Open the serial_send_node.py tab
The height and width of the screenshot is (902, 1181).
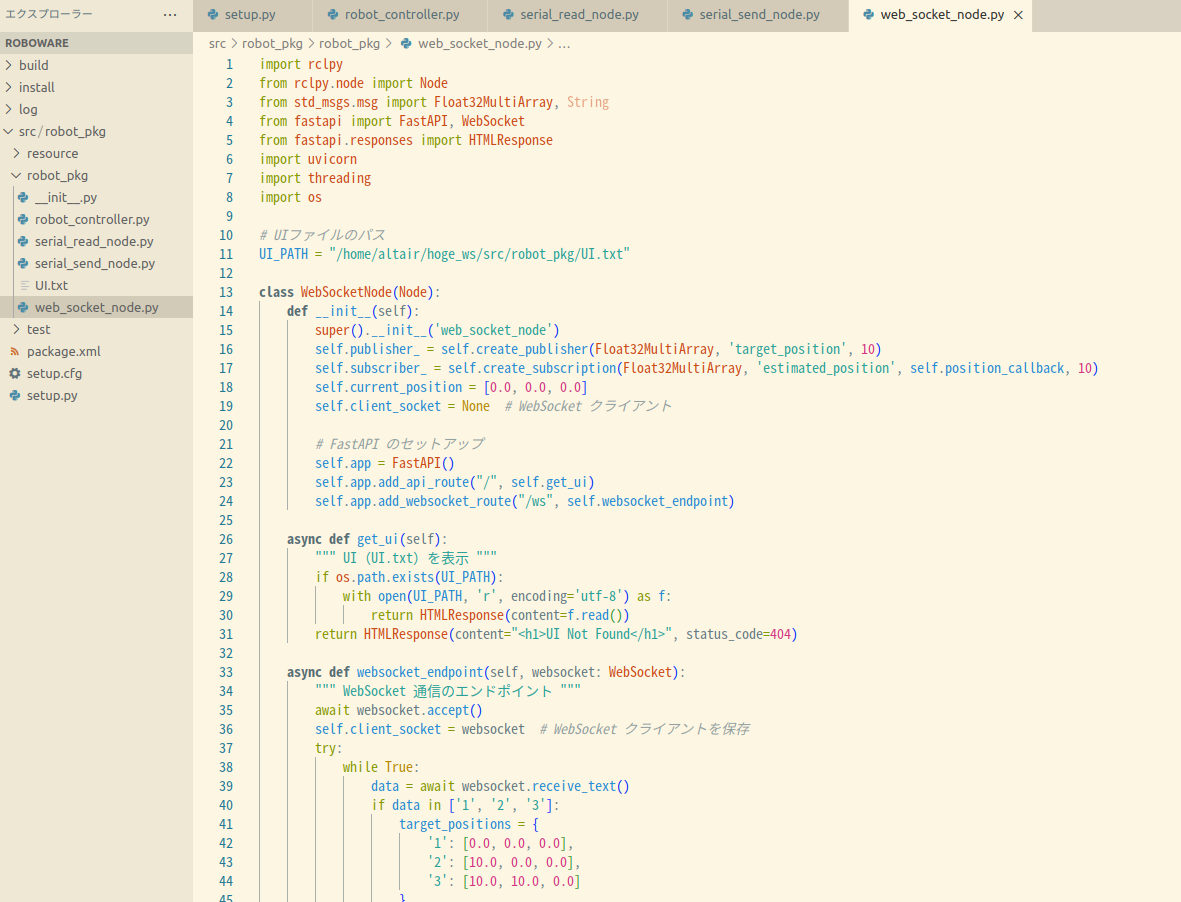tap(759, 15)
